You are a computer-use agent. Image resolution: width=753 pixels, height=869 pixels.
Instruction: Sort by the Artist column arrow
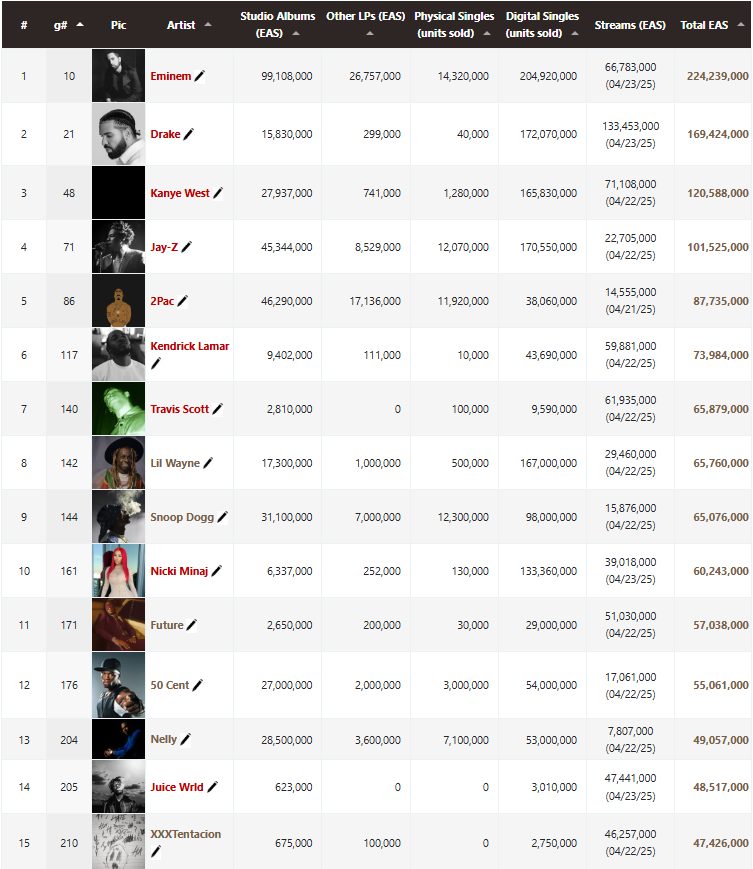[x=208, y=24]
